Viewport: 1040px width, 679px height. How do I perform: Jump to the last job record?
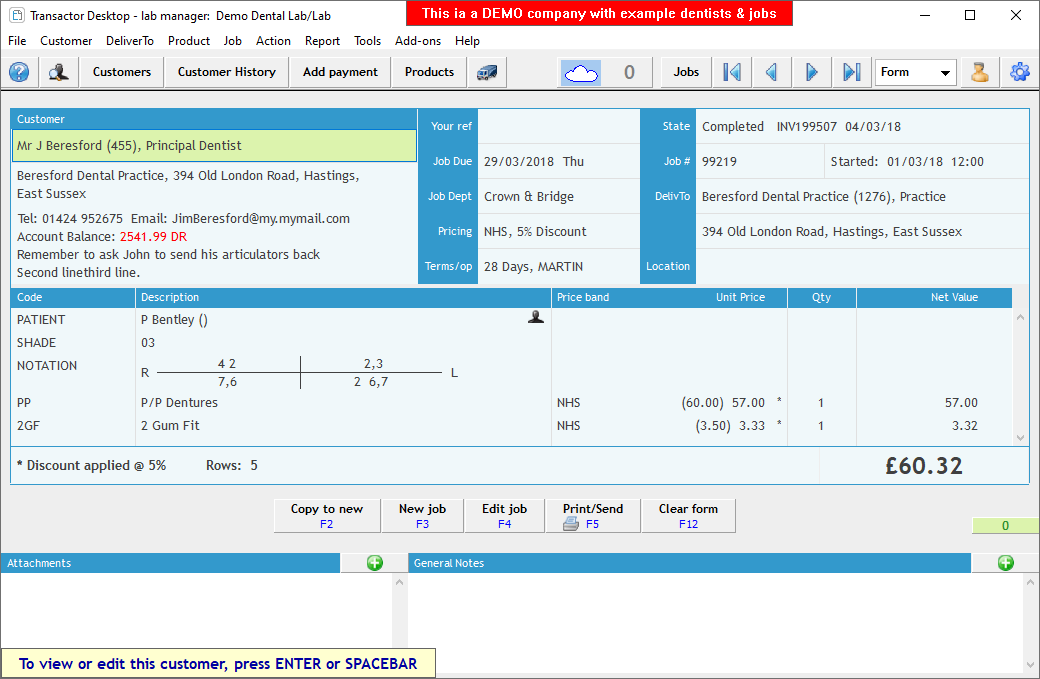click(851, 72)
